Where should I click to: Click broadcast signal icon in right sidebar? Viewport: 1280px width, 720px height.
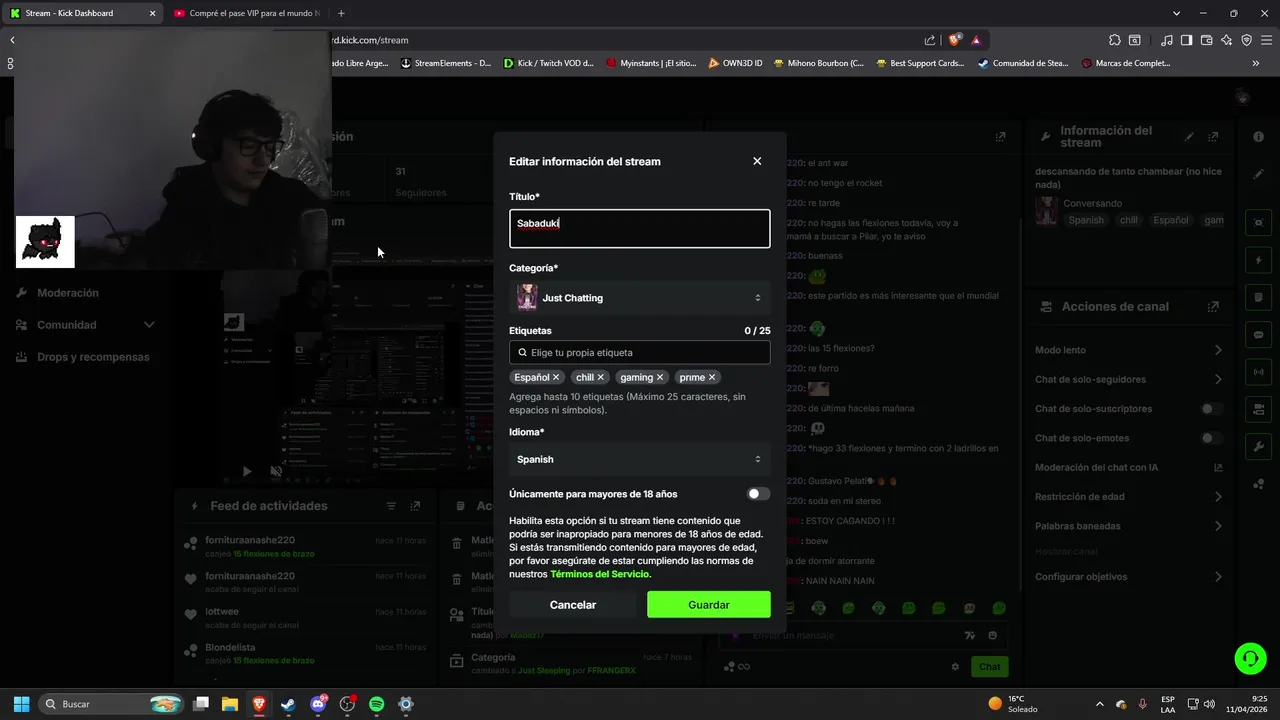point(1258,372)
